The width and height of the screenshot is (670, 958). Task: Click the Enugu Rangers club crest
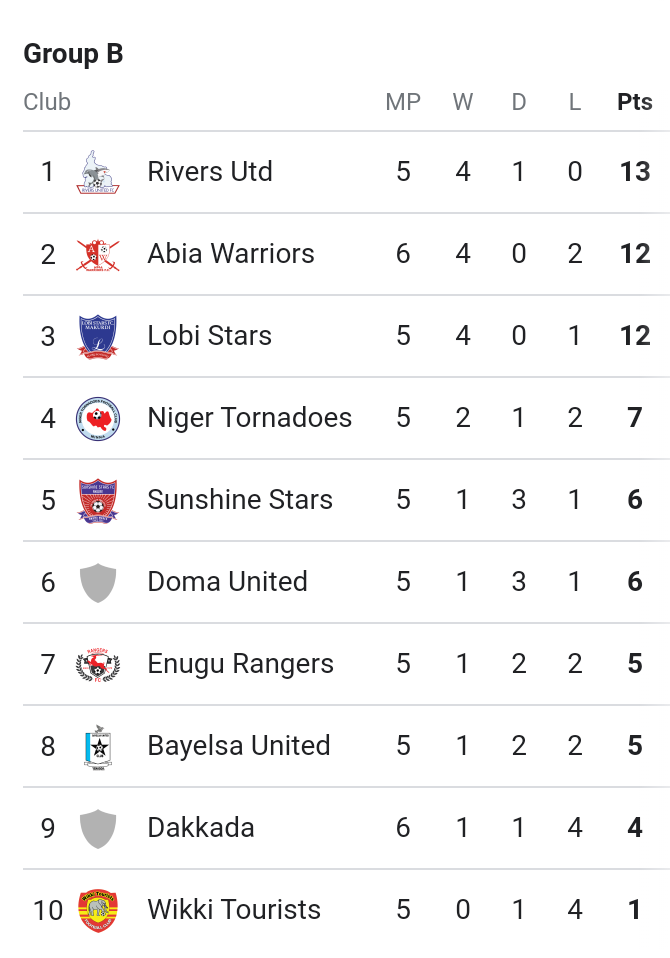coord(98,665)
